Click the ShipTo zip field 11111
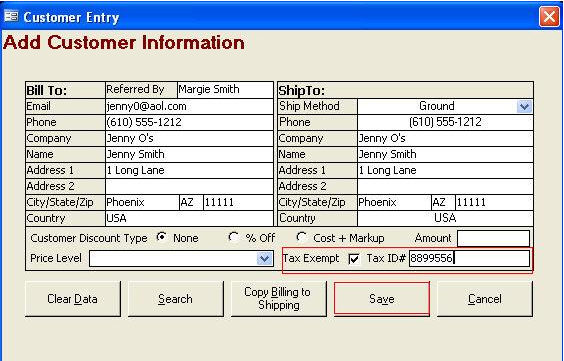This screenshot has height=361, width=564. coord(494,202)
